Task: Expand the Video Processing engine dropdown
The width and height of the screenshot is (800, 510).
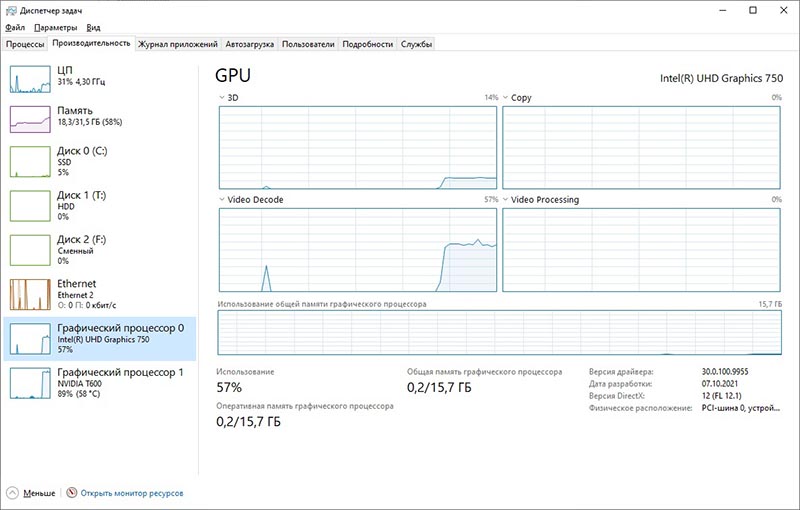Action: (x=506, y=200)
